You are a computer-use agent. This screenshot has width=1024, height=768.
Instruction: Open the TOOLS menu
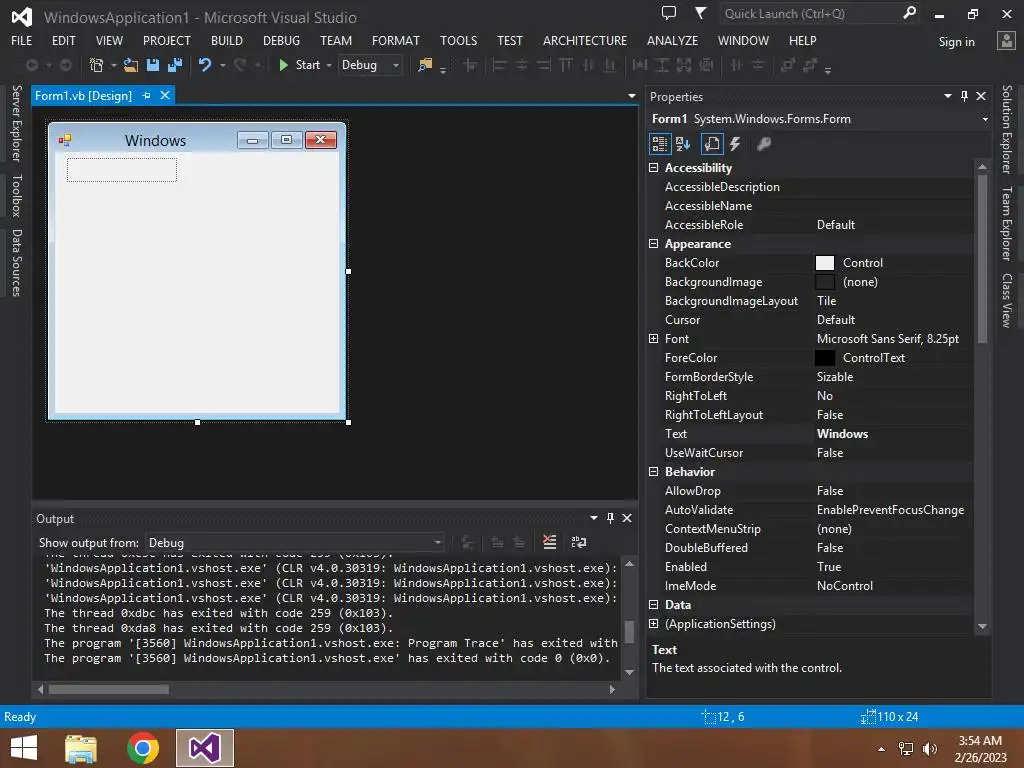(x=458, y=40)
